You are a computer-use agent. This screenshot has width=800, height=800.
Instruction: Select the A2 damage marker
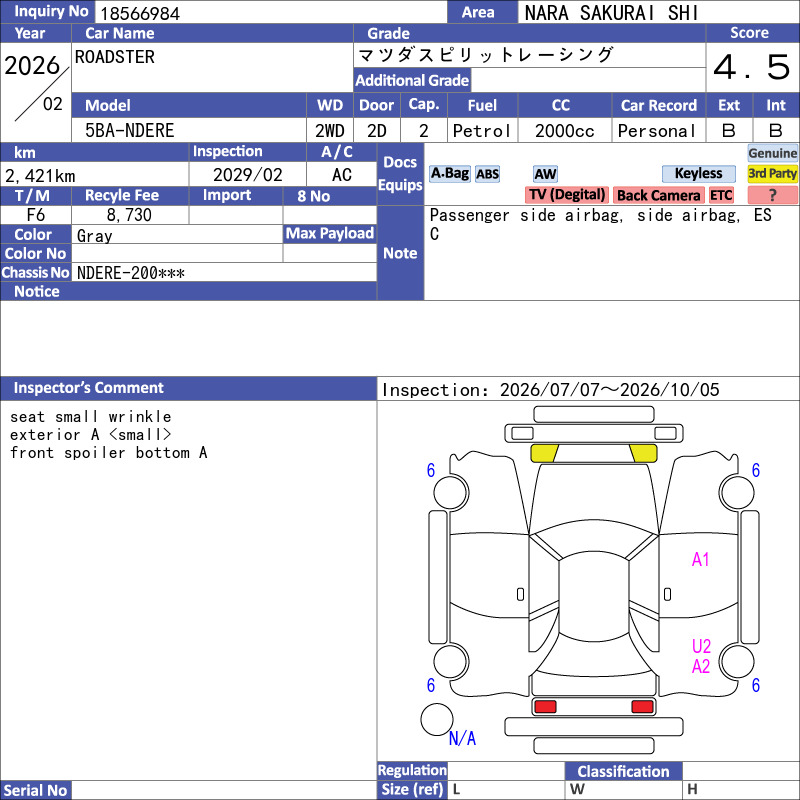(701, 666)
